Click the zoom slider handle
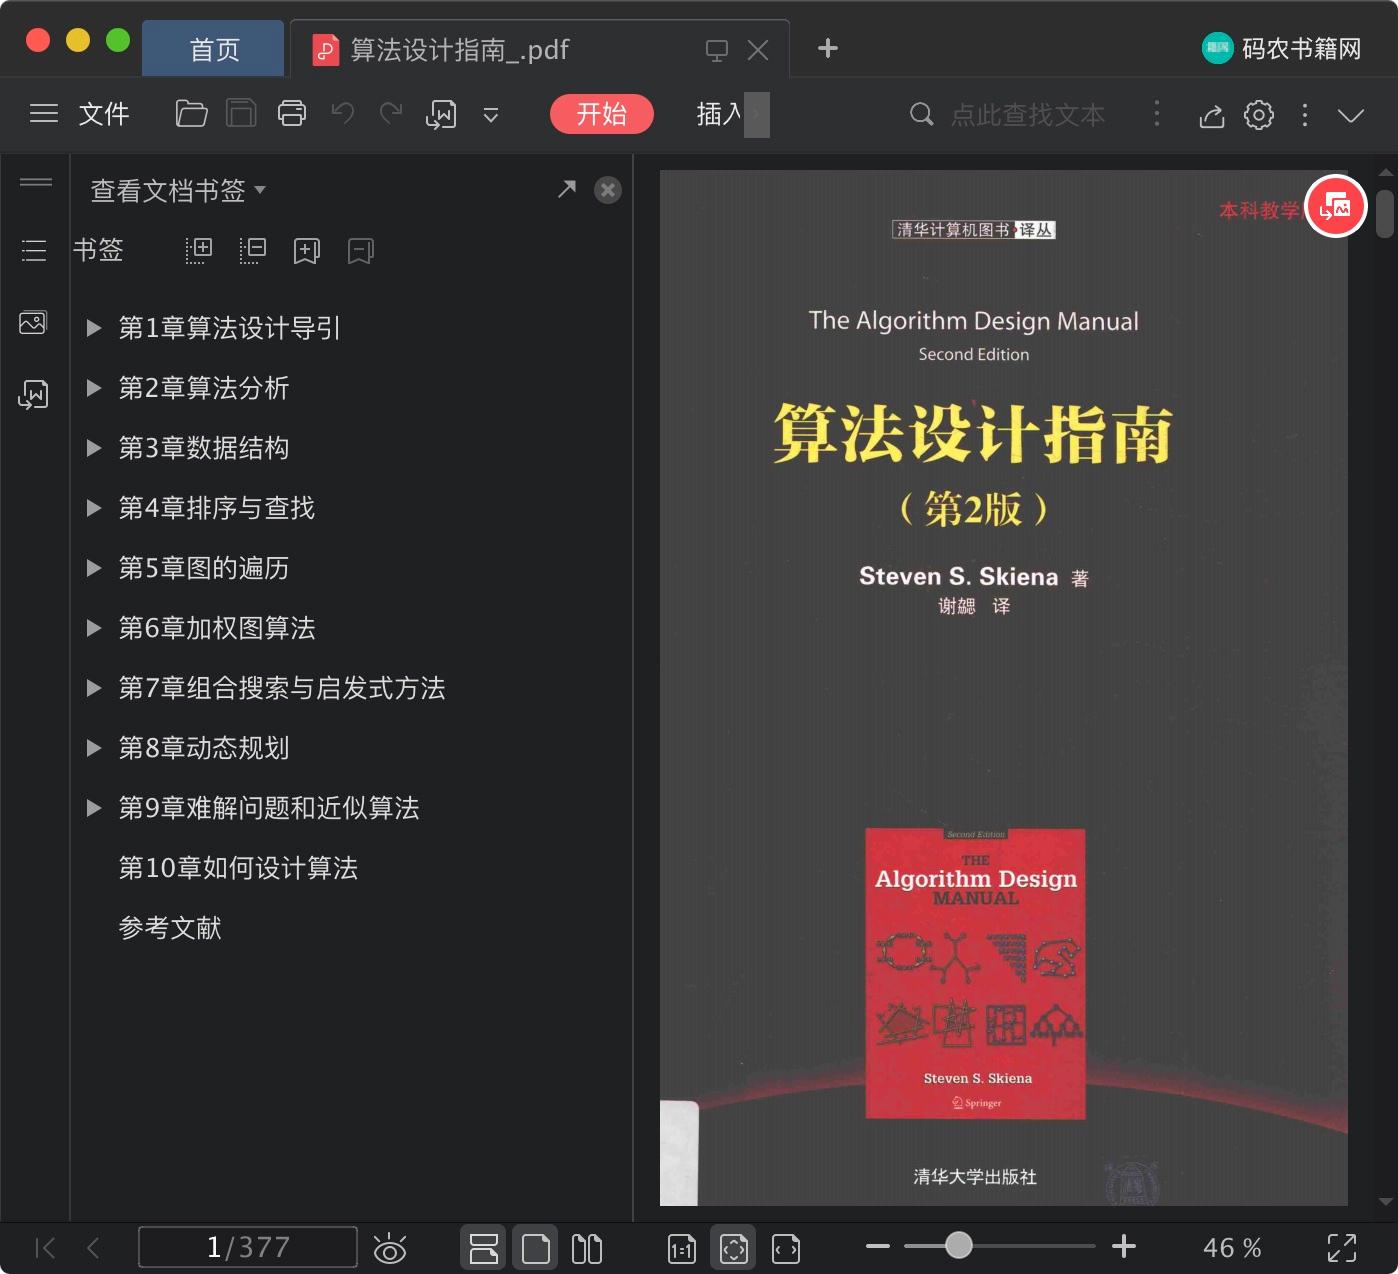1398x1274 pixels. click(x=959, y=1245)
